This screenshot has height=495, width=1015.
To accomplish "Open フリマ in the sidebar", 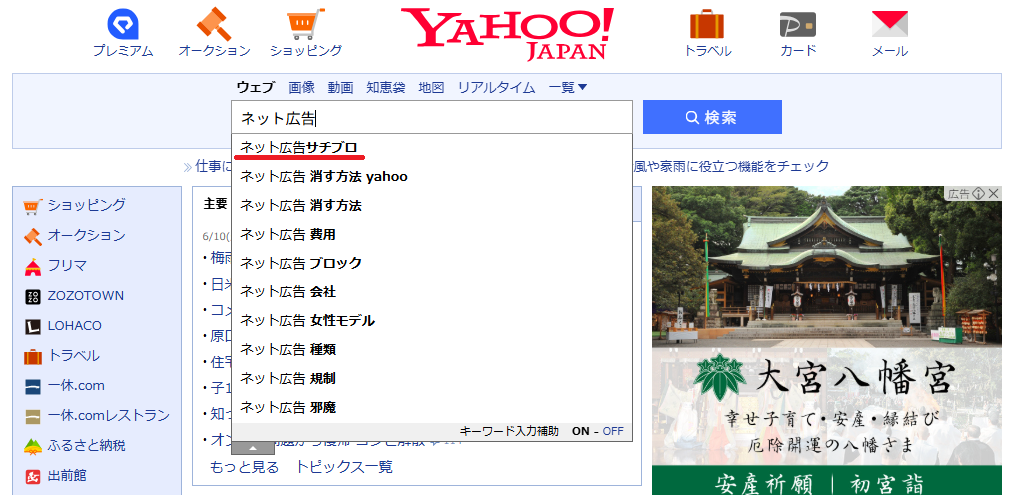I will tap(55, 265).
